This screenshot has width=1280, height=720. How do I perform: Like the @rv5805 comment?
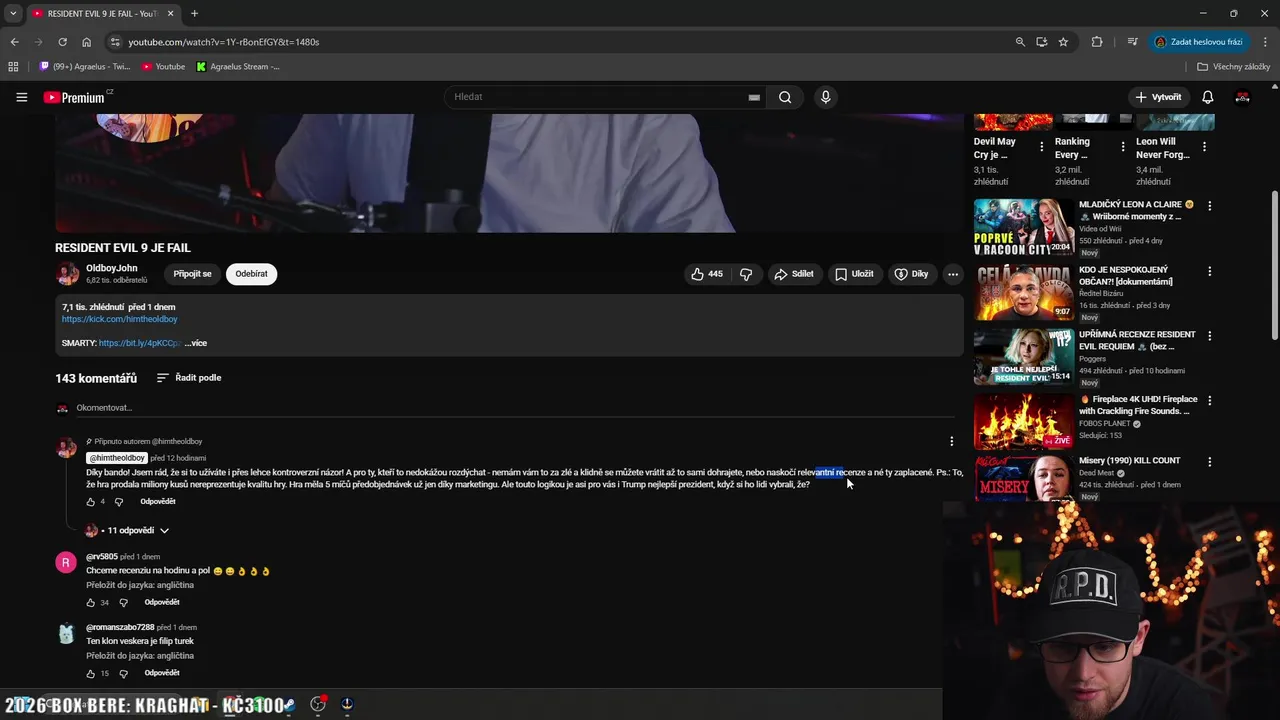click(x=90, y=603)
